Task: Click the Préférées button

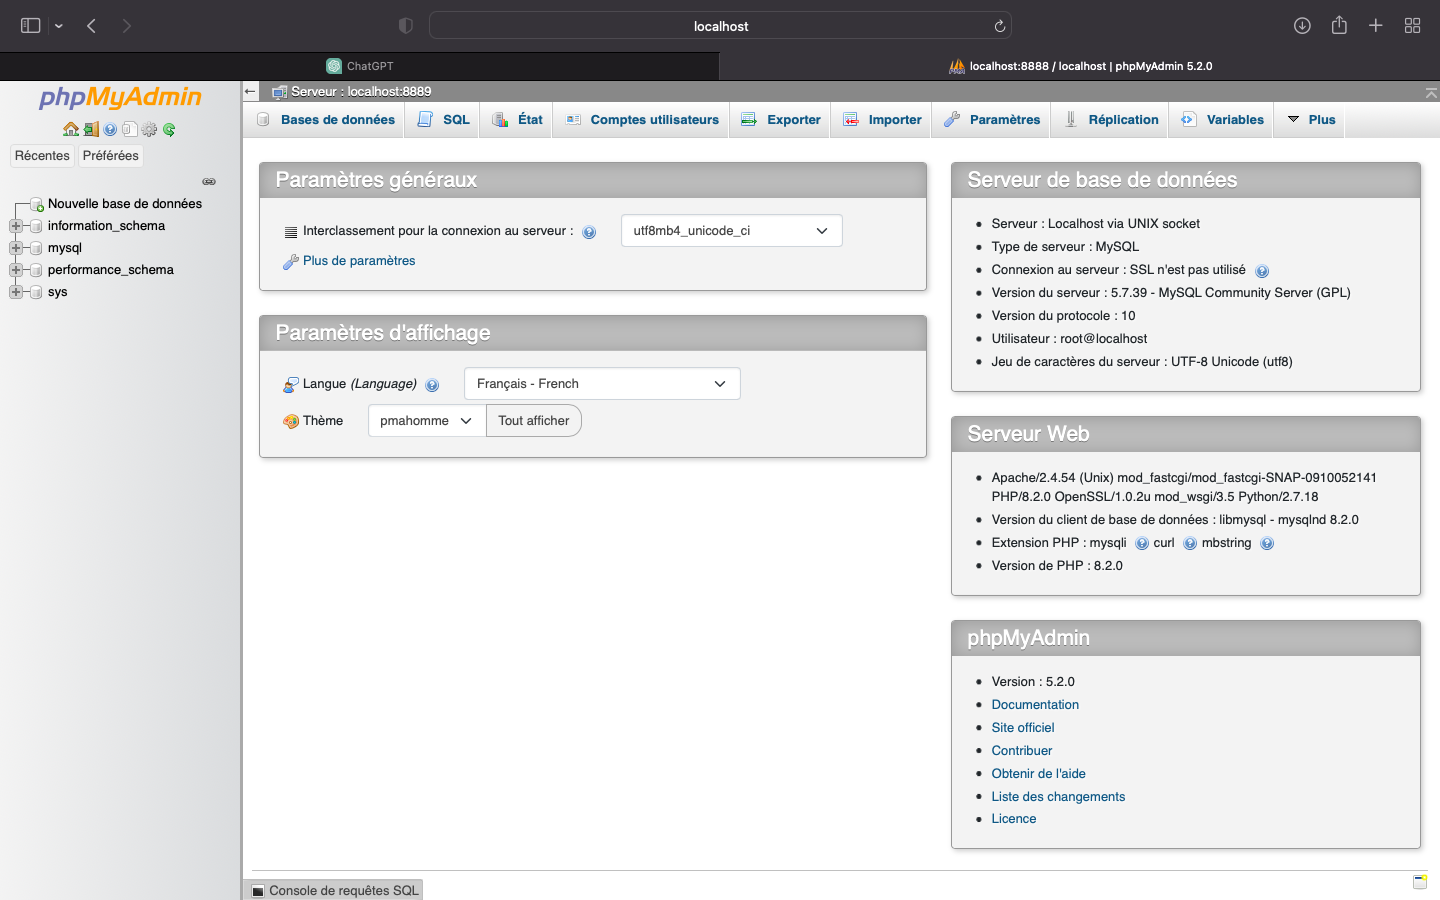Action: pyautogui.click(x=111, y=156)
